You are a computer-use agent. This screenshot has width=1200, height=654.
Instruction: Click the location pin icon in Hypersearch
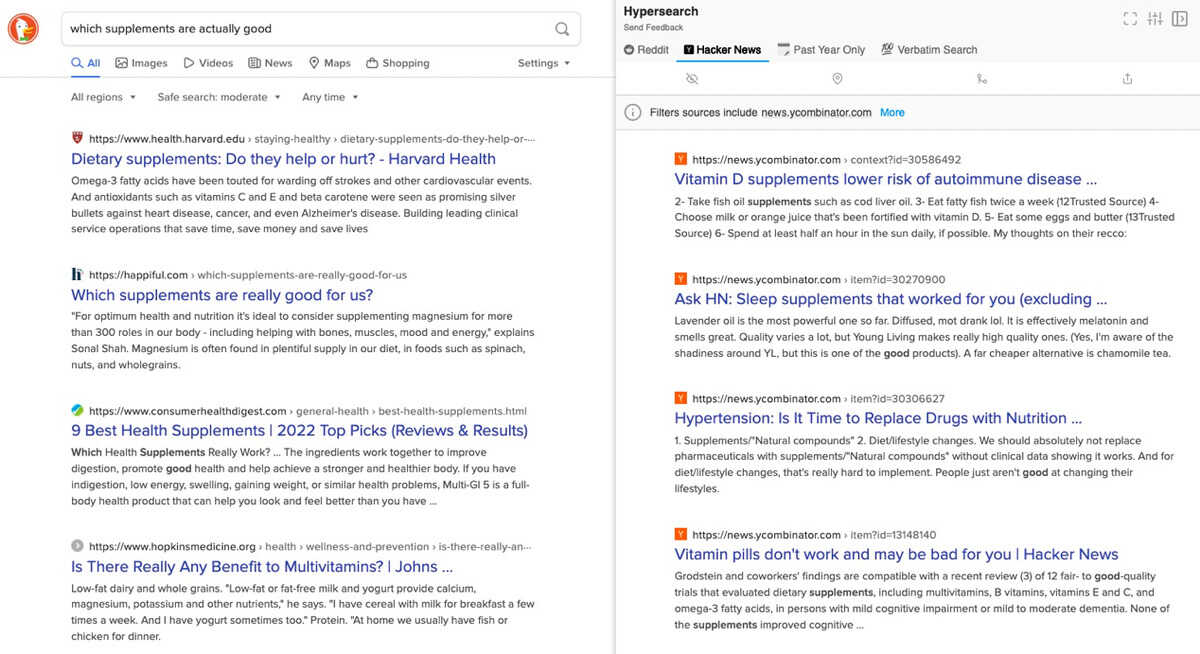tap(837, 79)
